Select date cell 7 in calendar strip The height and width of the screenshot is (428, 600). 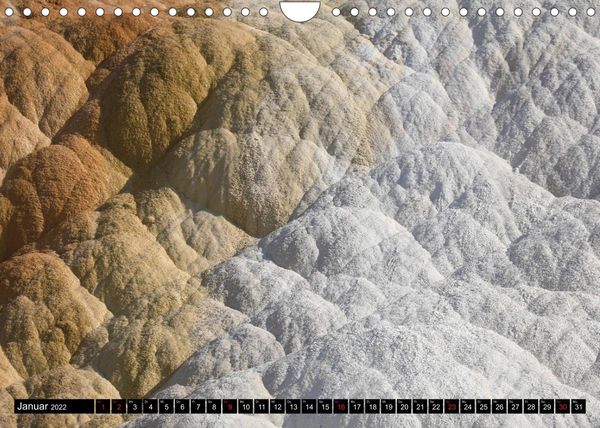click(x=198, y=407)
